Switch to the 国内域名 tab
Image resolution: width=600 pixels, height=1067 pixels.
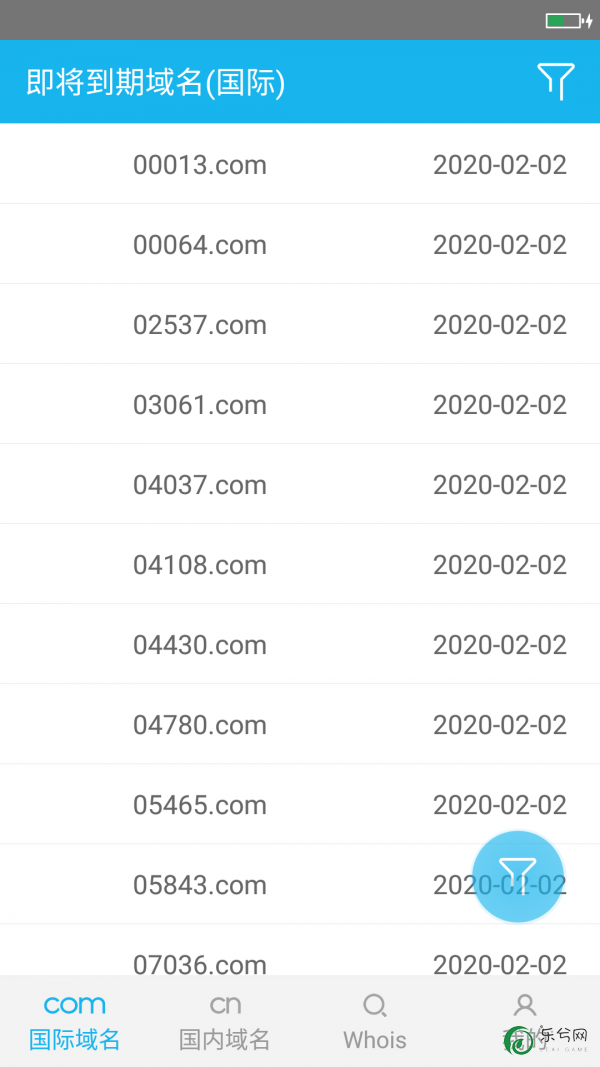[x=224, y=1039]
